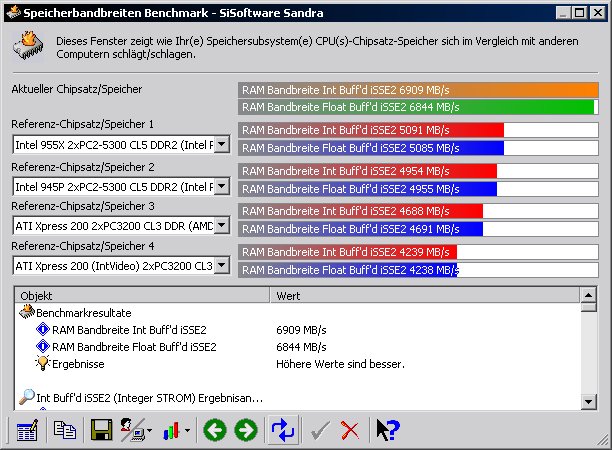
Task: Open Referenz-Chipsatz 4 combo box arrow
Action: pyautogui.click(x=222, y=265)
